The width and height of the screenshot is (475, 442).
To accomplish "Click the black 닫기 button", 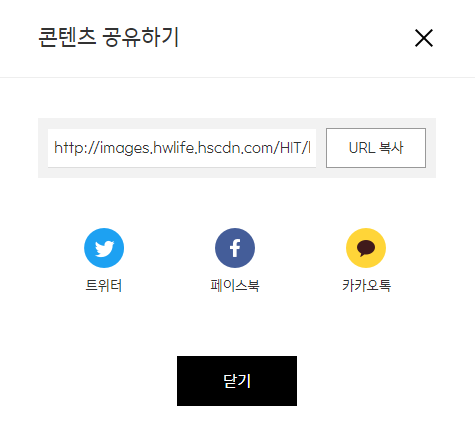I will tap(237, 381).
